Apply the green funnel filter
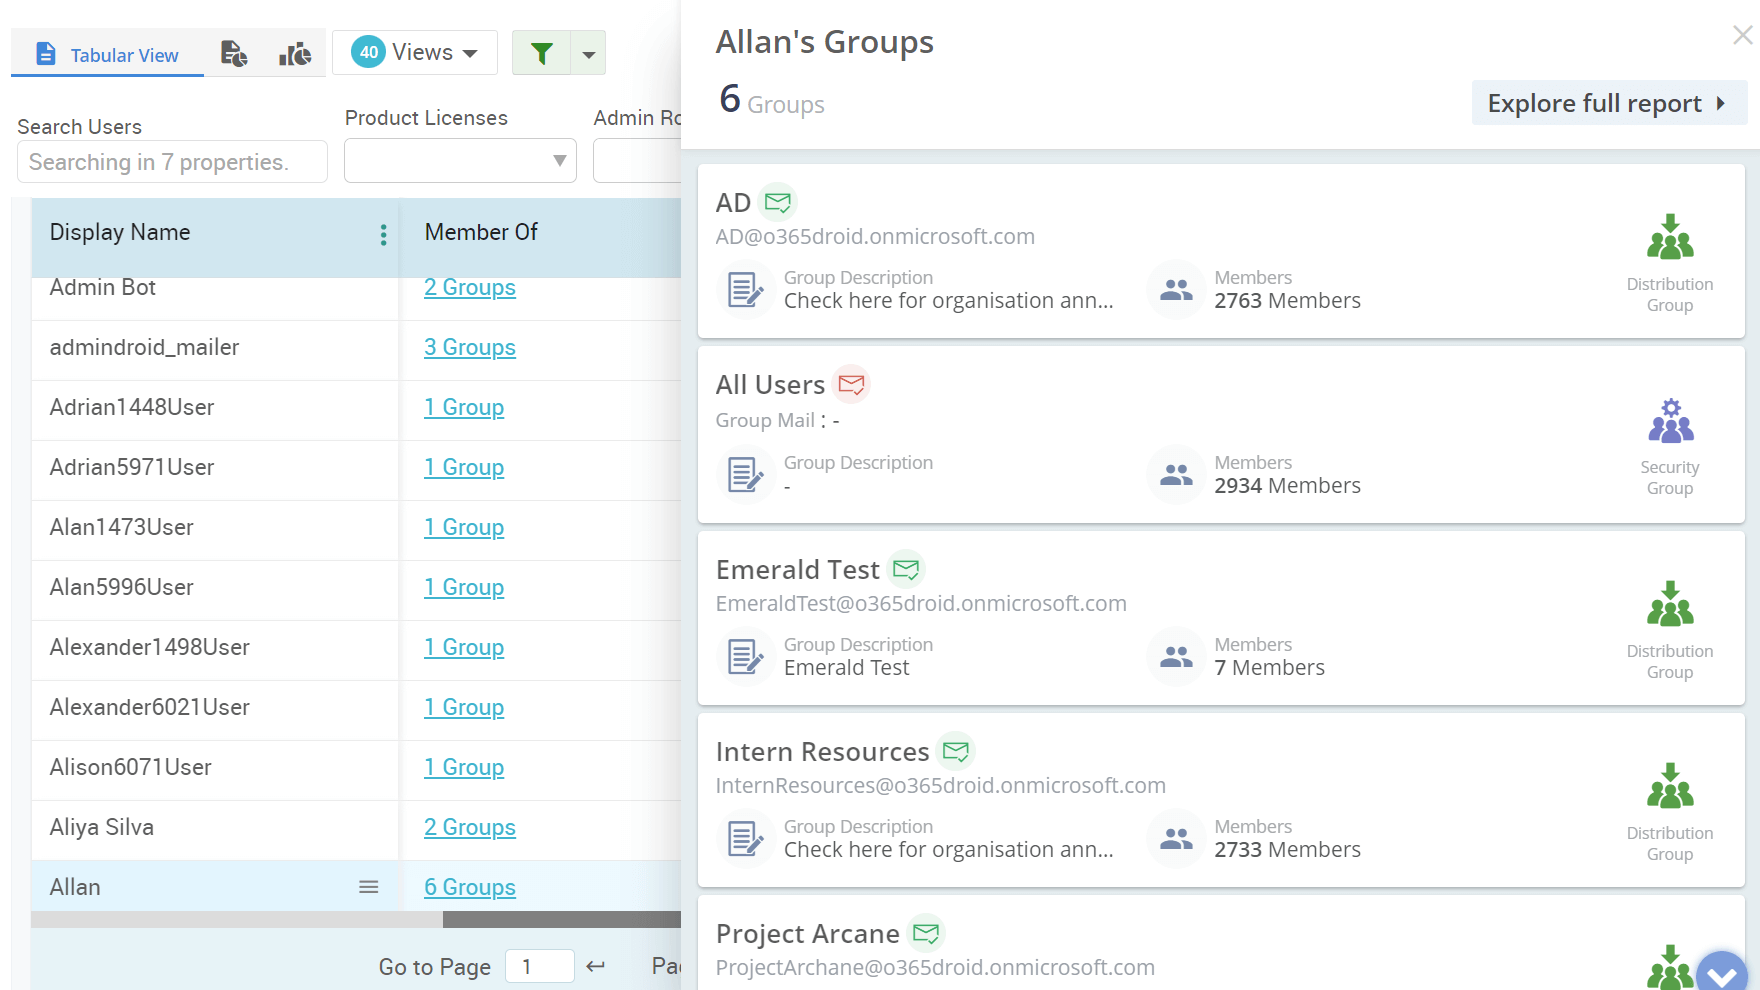Viewport: 1760px width, 990px height. click(x=541, y=53)
